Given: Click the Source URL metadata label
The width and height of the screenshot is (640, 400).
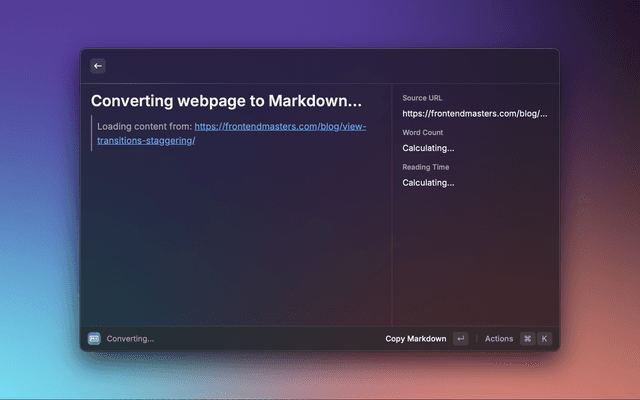Looking at the screenshot, I should pyautogui.click(x=422, y=98).
